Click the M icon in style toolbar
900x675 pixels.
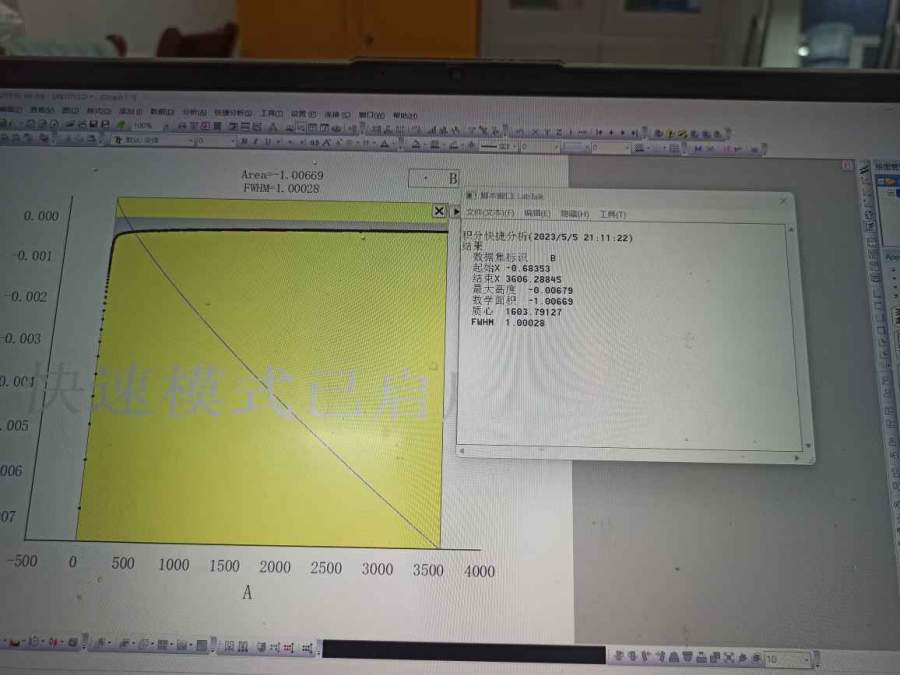[x=698, y=149]
